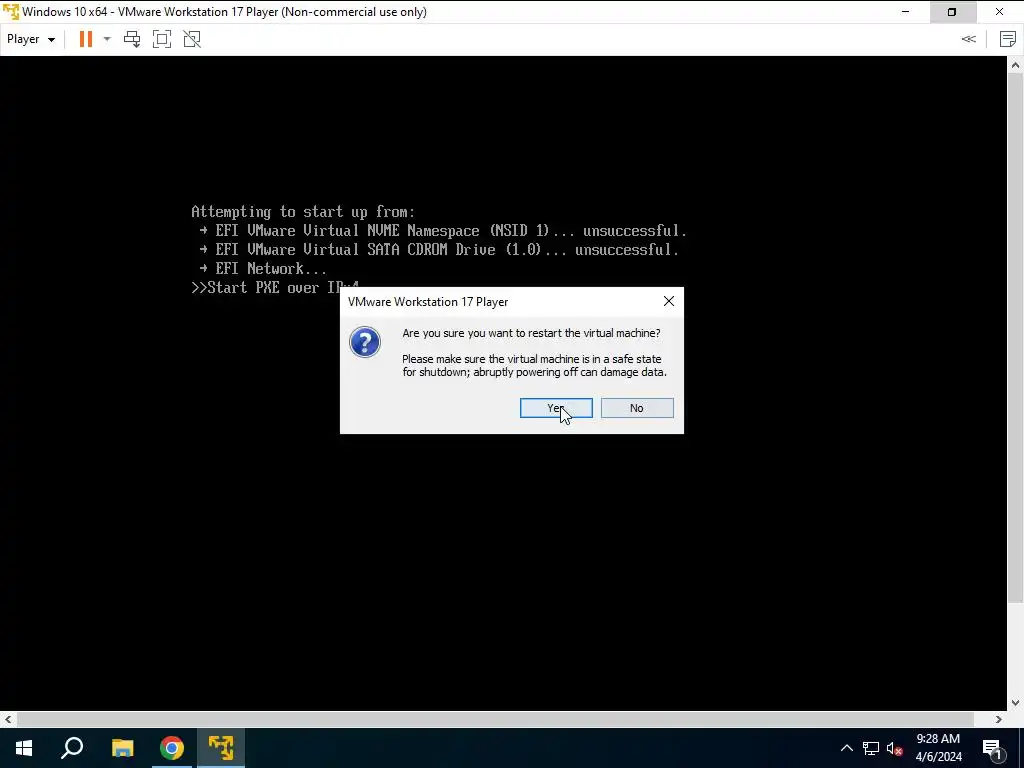Collapse toolbar with double chevron icon
Viewport: 1024px width, 768px height.
(x=968, y=39)
